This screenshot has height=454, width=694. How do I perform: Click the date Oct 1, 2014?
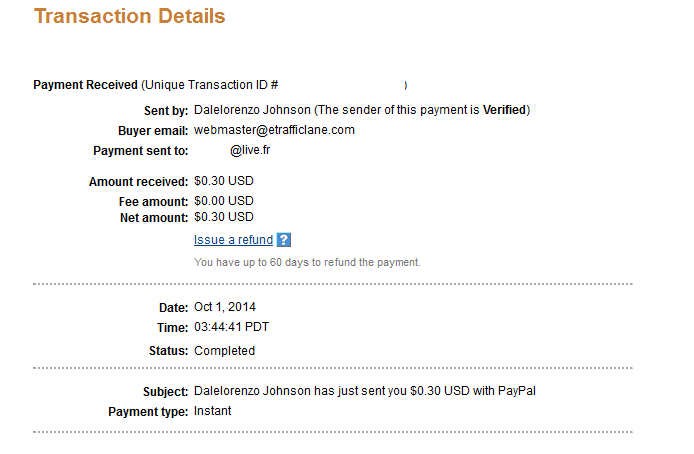pos(225,307)
